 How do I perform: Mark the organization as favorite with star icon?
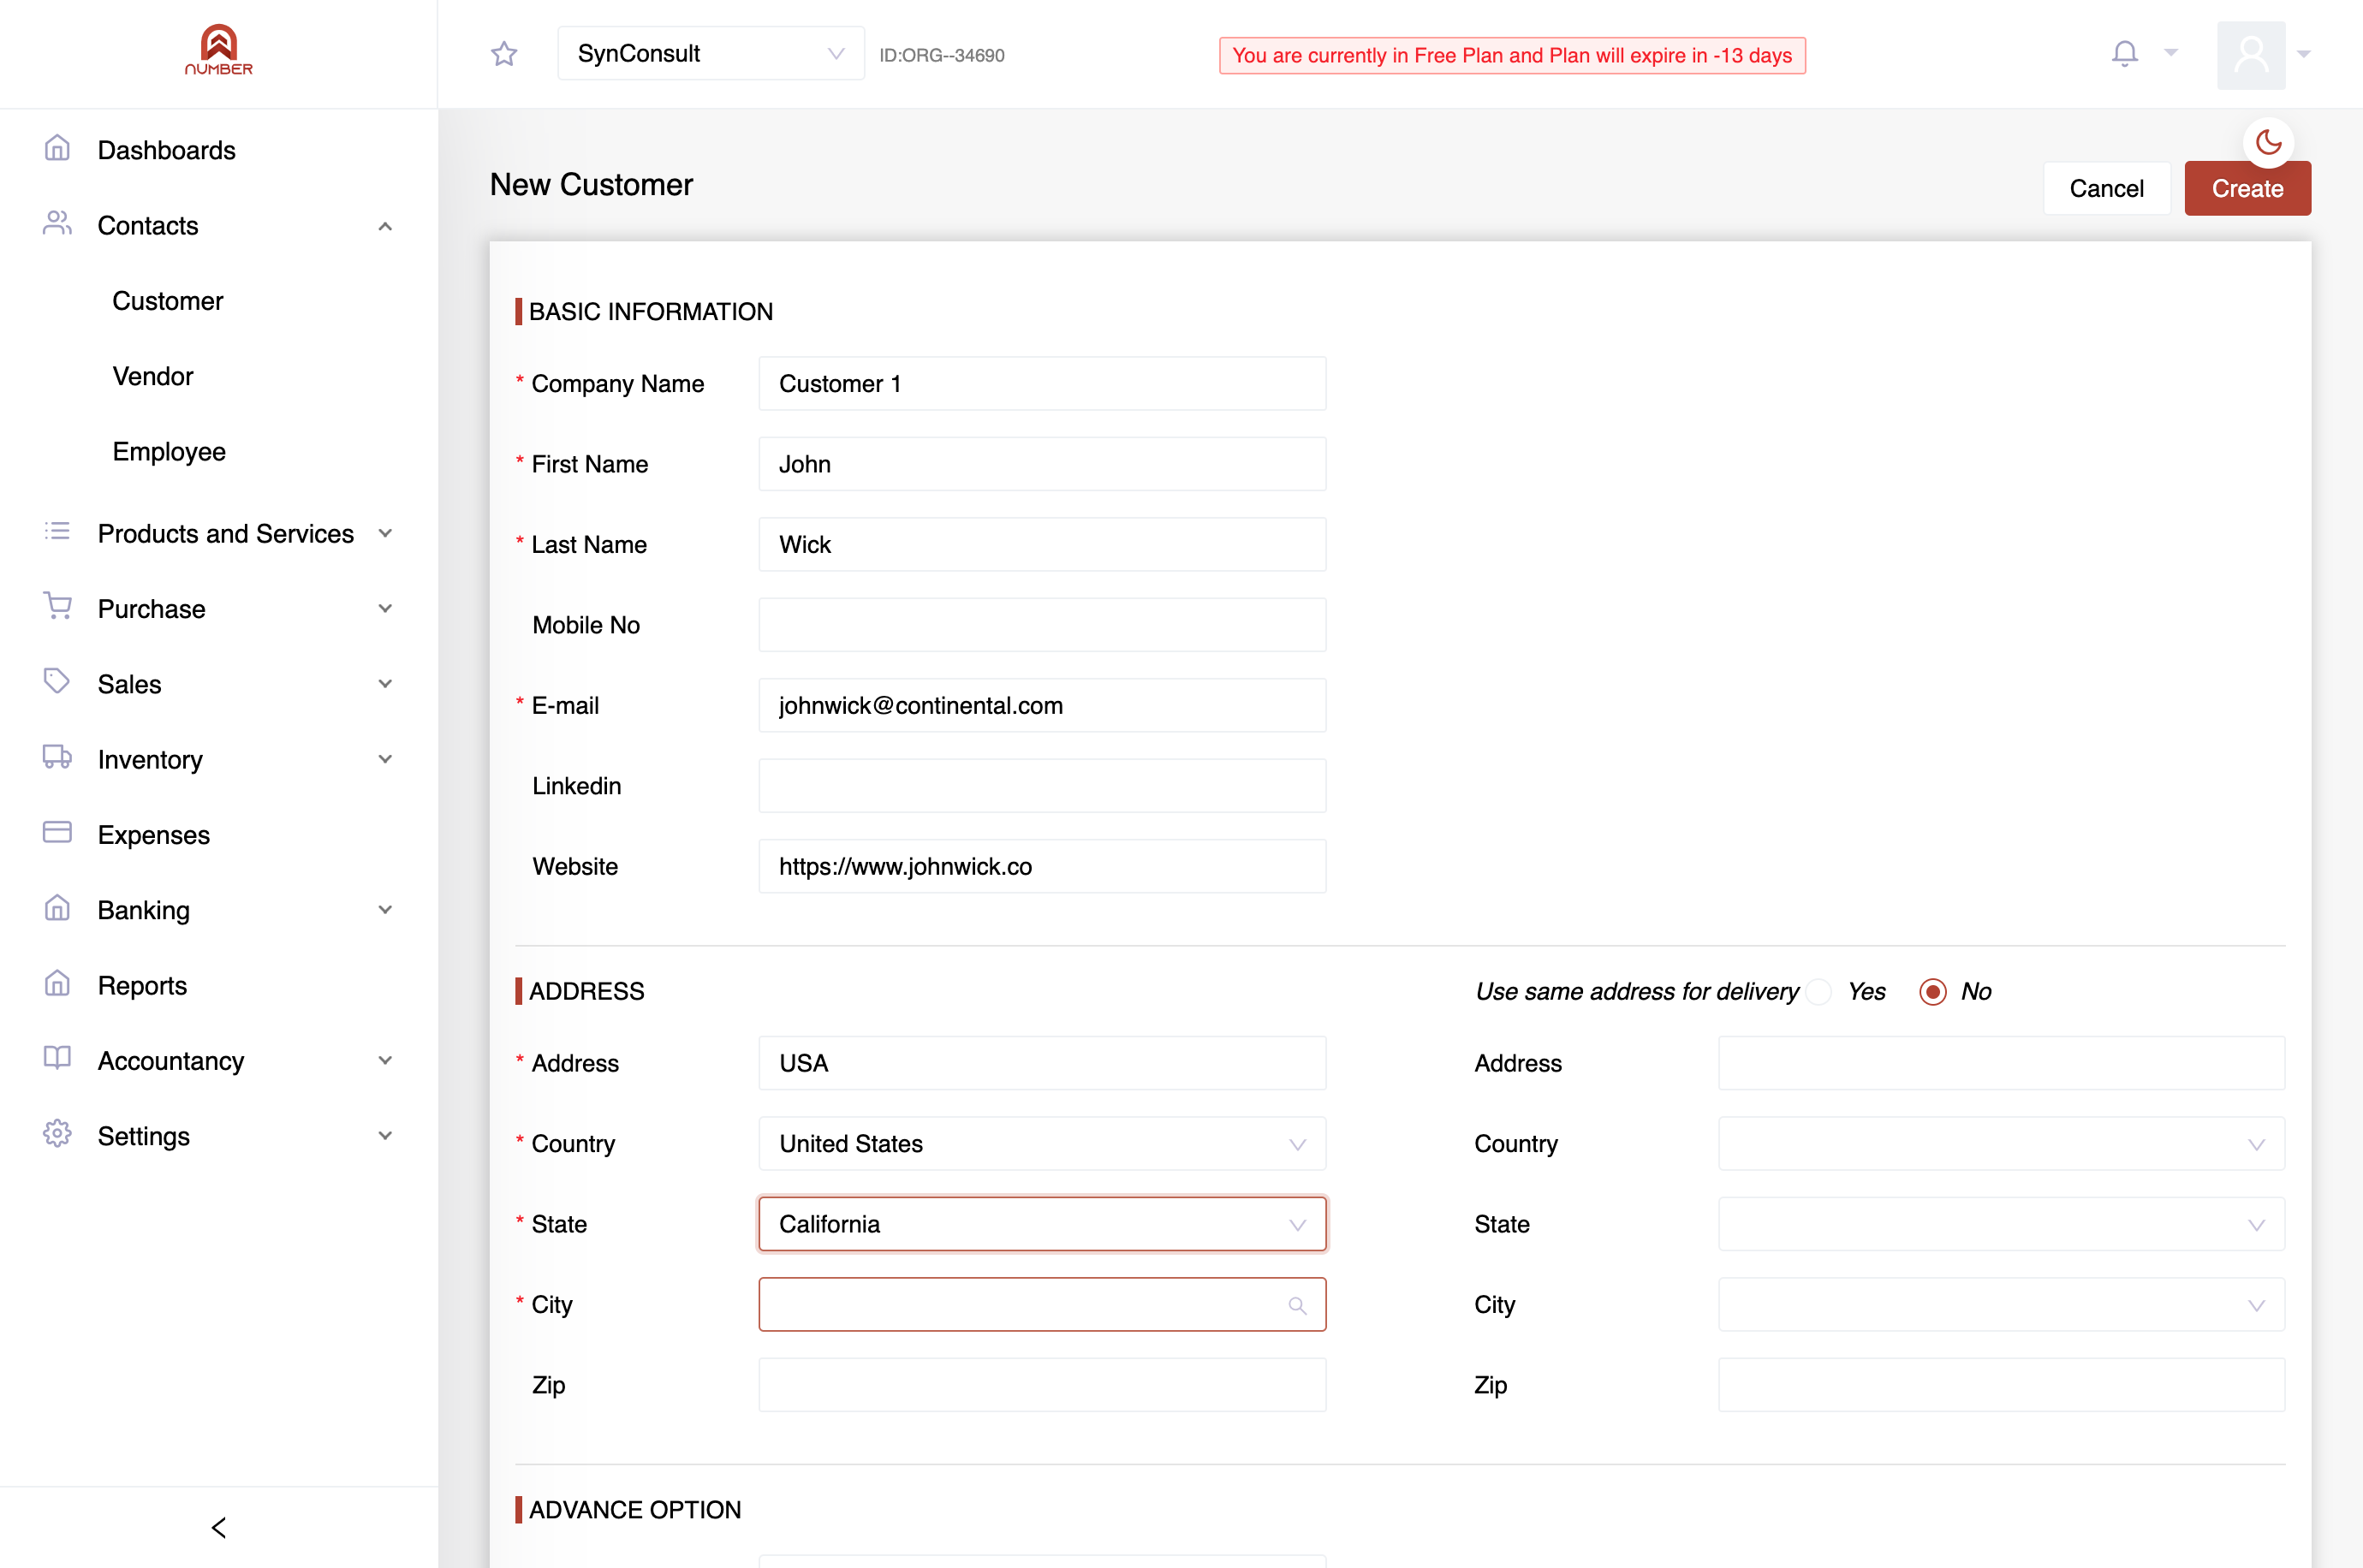click(x=504, y=54)
